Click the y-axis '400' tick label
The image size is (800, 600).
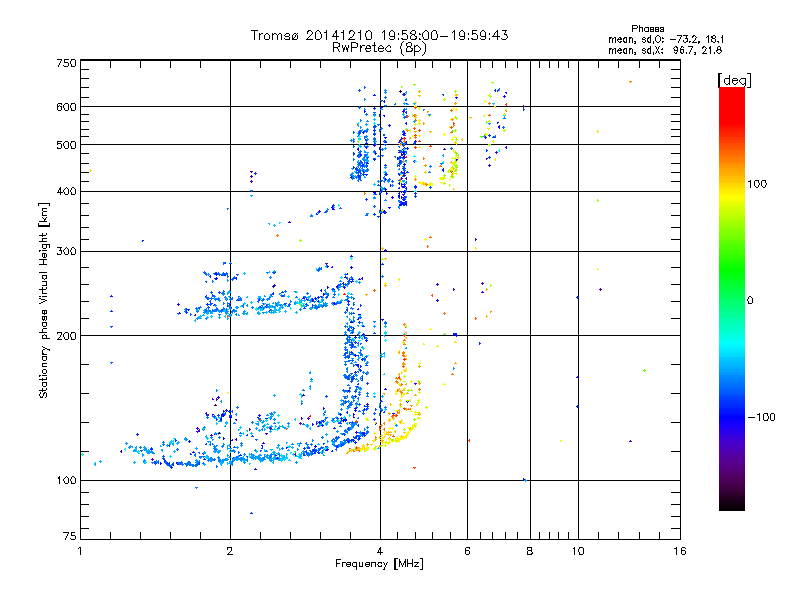66,192
